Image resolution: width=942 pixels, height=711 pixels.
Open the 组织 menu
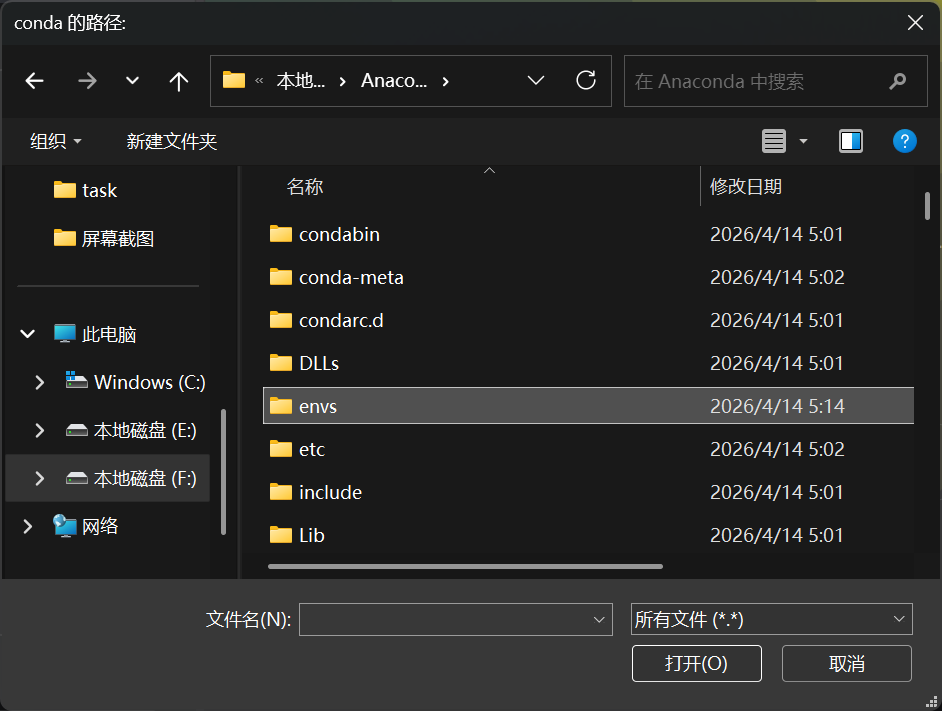[x=56, y=141]
